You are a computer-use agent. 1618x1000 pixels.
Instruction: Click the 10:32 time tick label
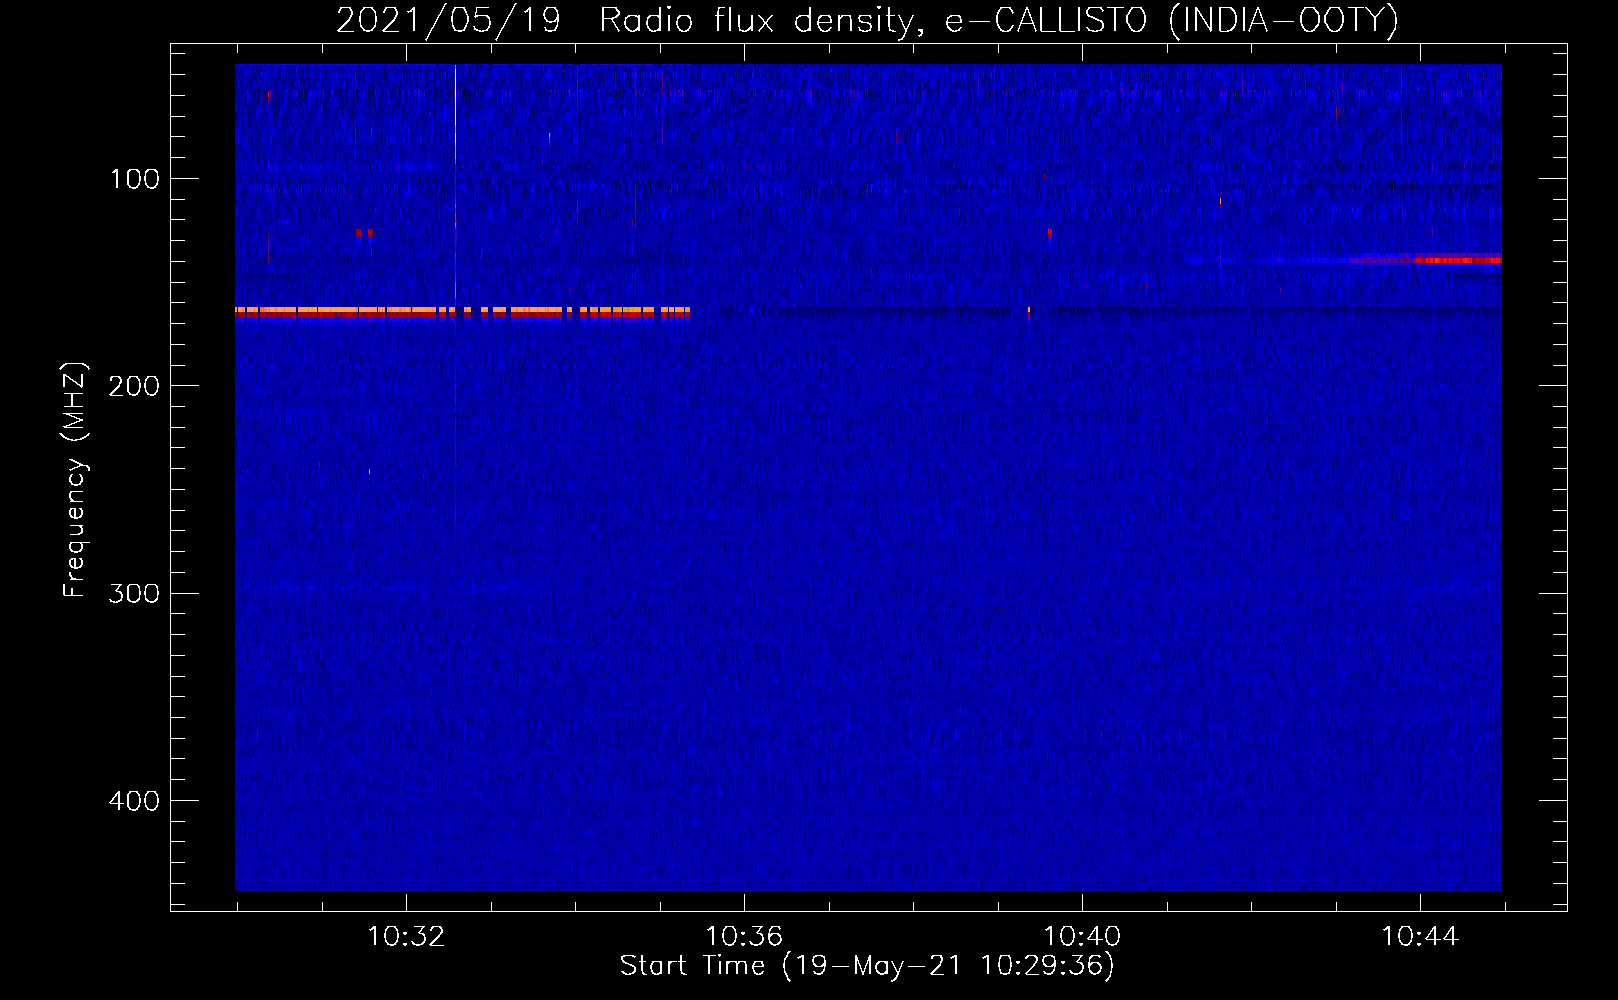tap(406, 937)
